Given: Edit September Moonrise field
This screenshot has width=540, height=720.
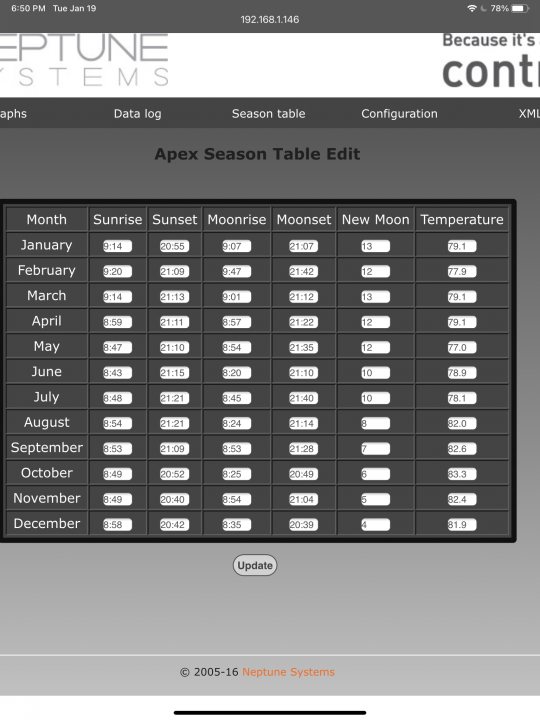Looking at the screenshot, I should click(x=236, y=448).
